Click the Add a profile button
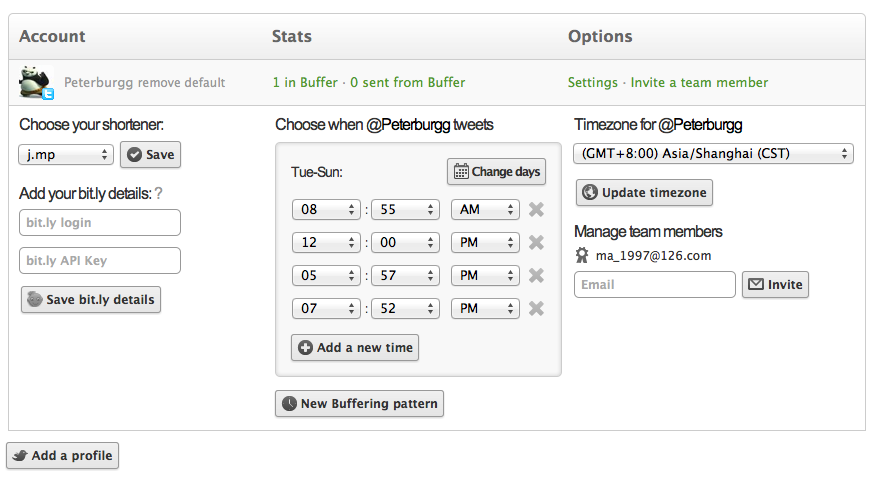This screenshot has width=876, height=481. point(62,455)
